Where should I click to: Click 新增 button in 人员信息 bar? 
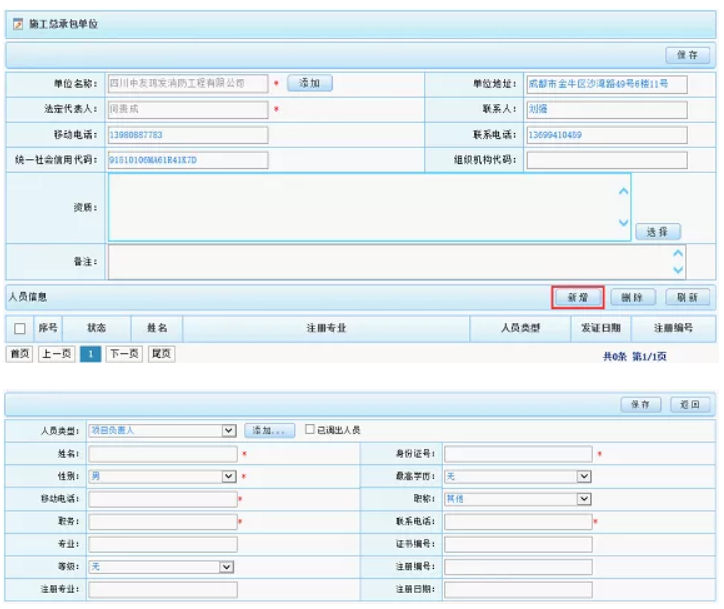[x=577, y=297]
